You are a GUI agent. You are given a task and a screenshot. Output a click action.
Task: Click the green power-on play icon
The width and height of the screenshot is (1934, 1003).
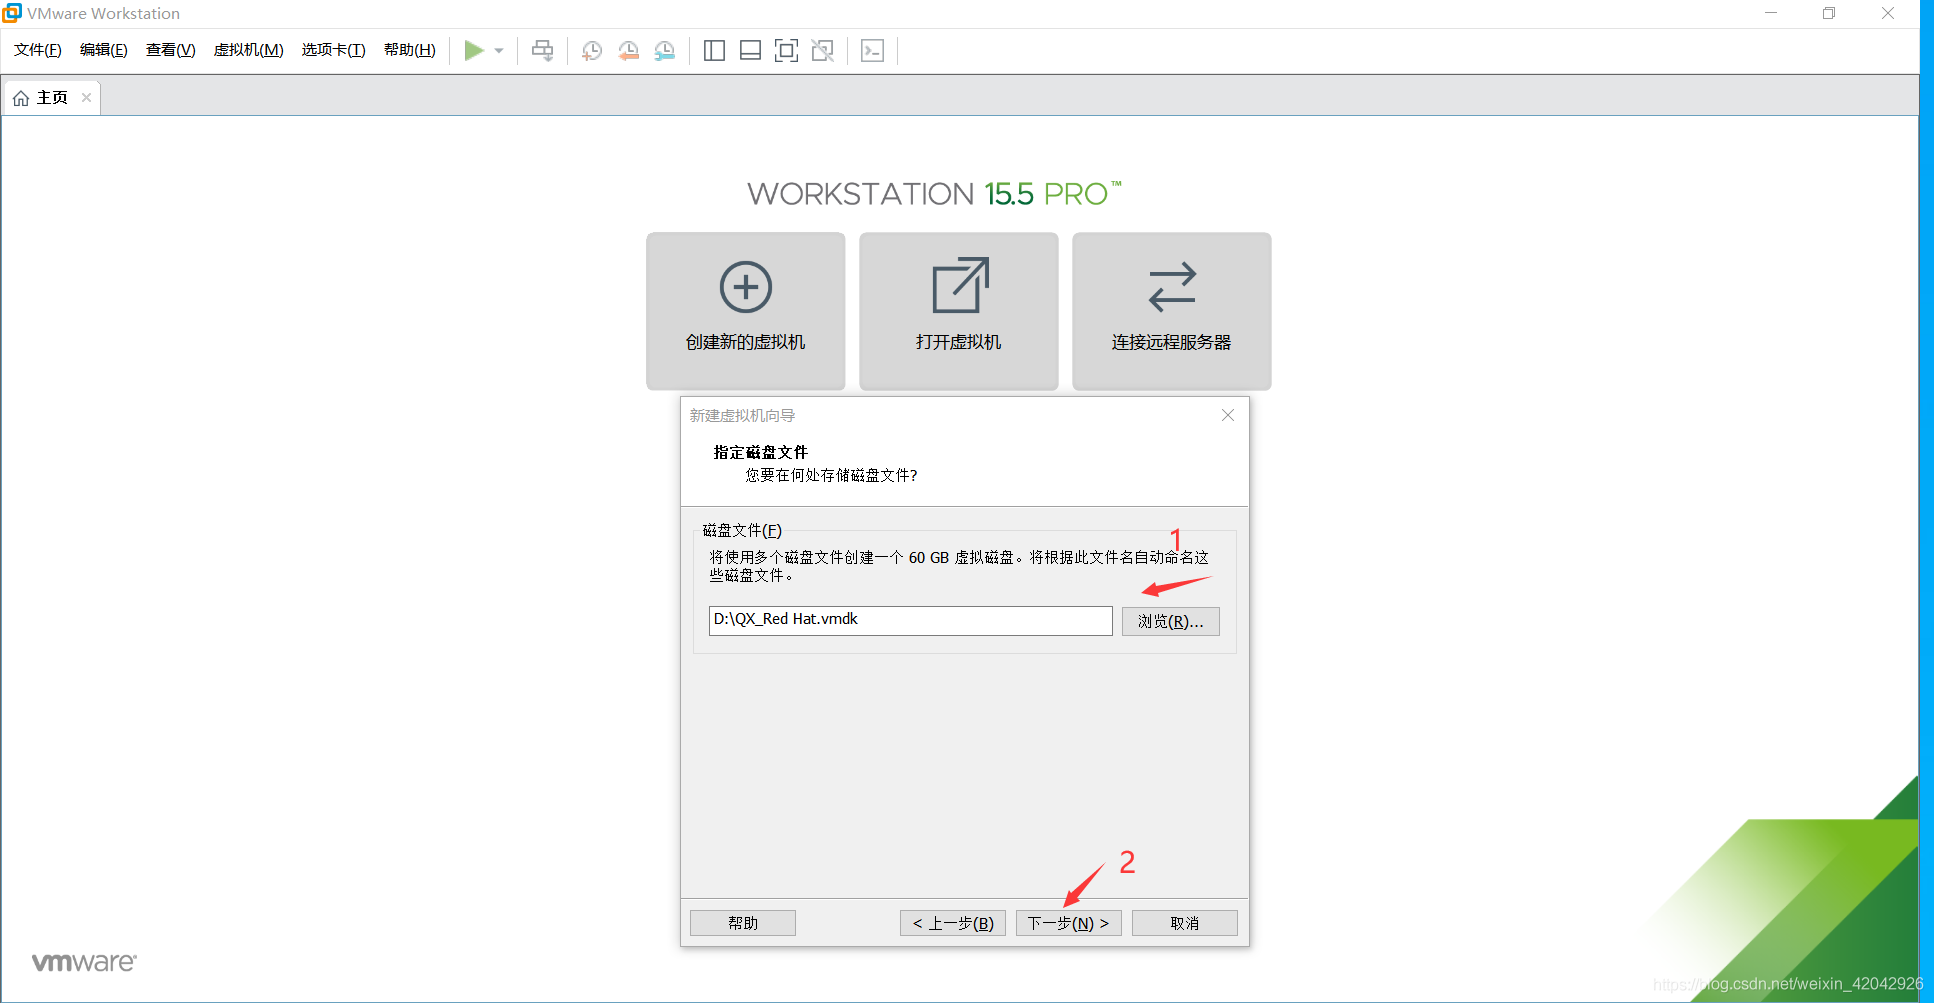tap(474, 50)
